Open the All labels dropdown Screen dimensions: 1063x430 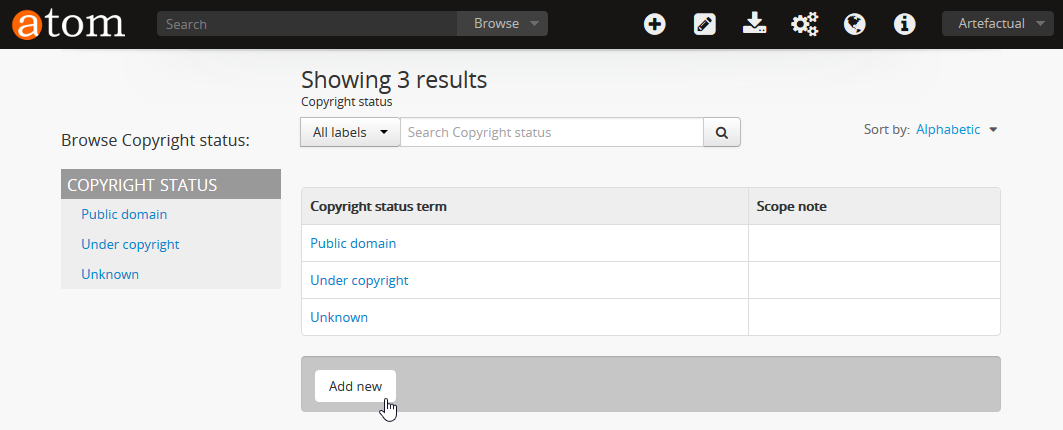(x=350, y=132)
